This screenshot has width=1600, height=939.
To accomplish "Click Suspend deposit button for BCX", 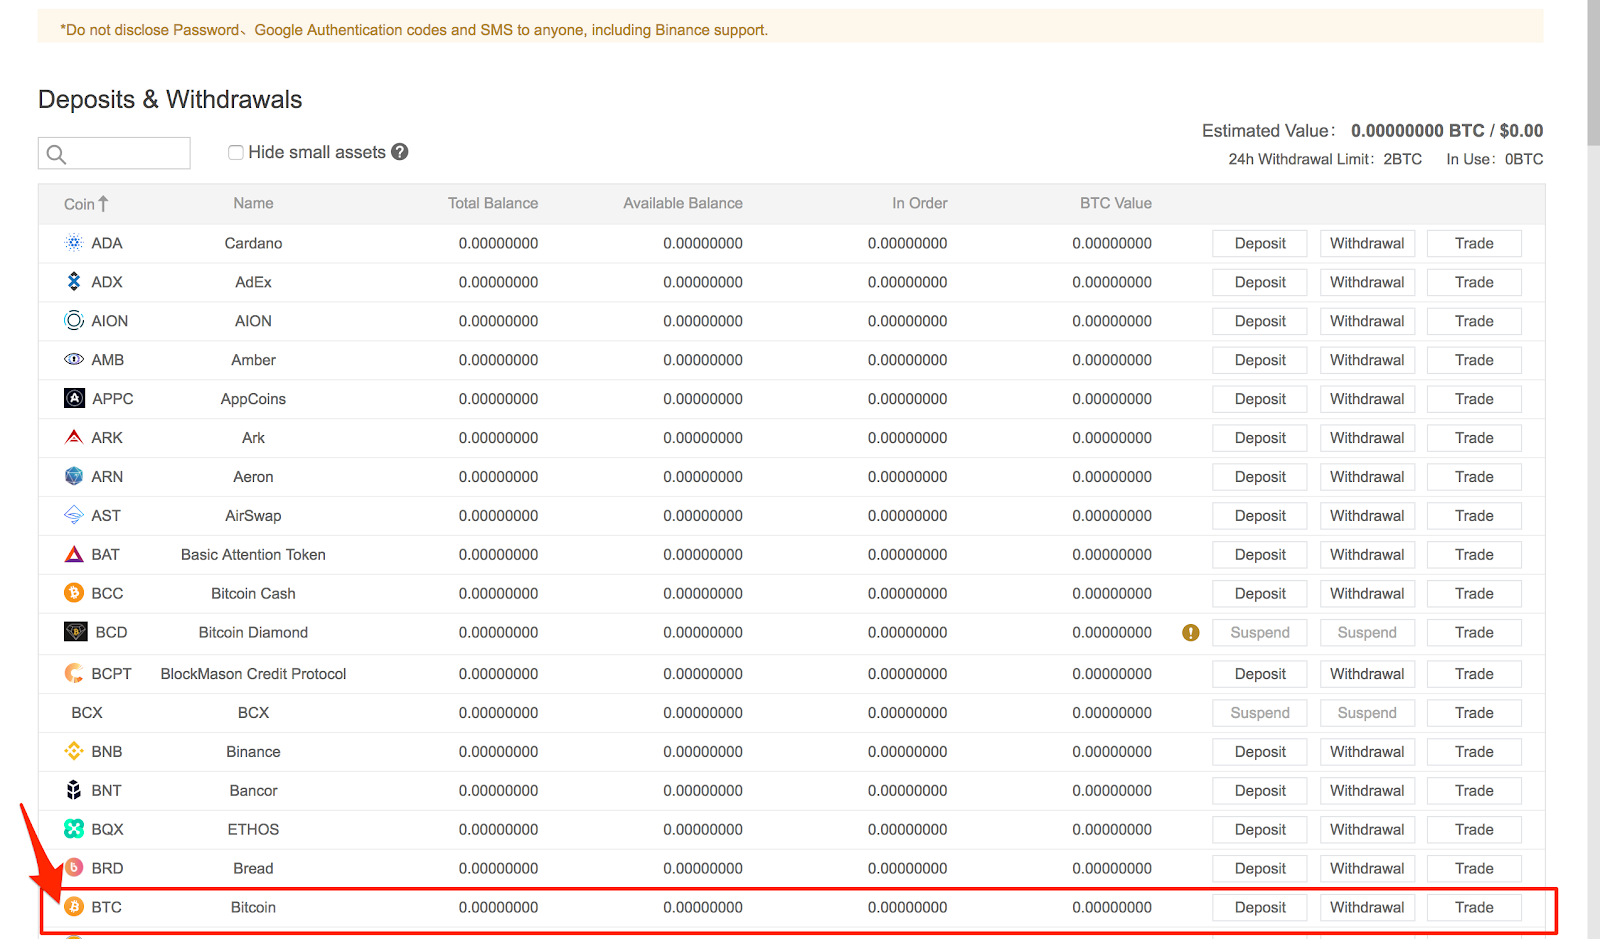I will 1260,713.
